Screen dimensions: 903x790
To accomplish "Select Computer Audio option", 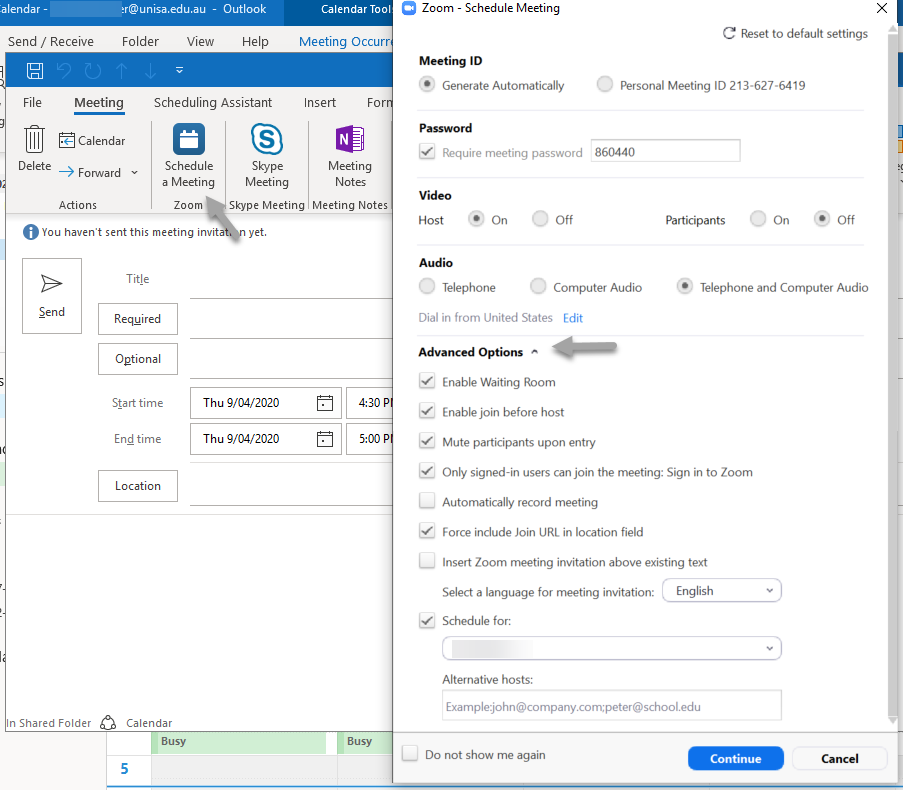I will [x=538, y=286].
